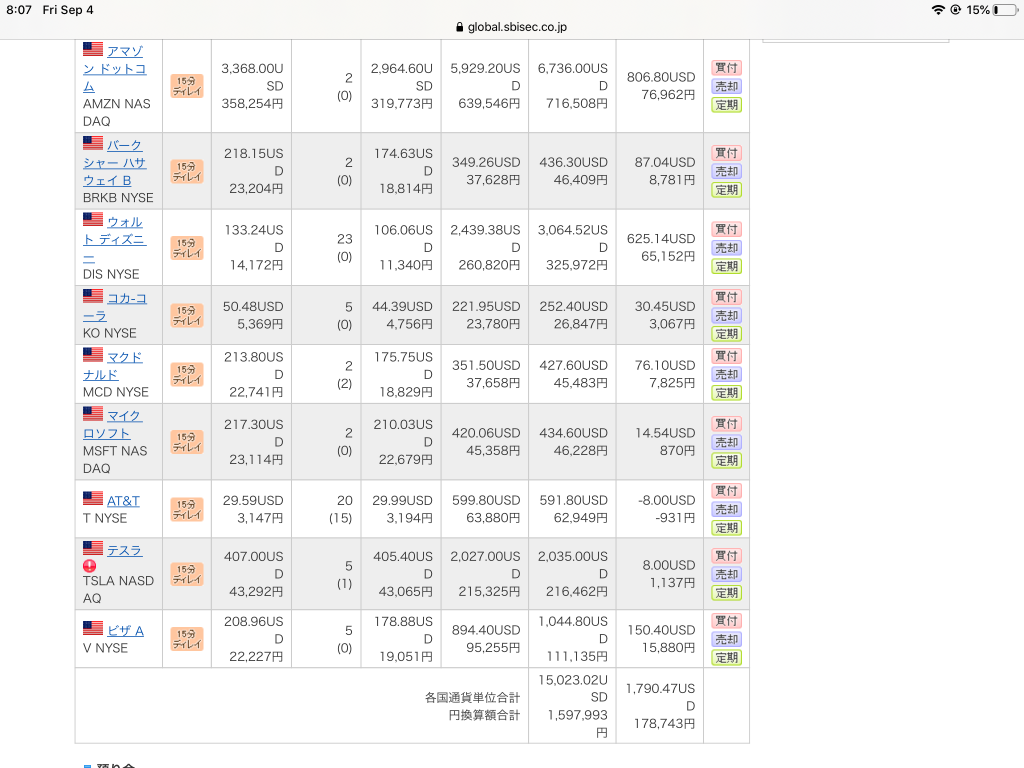Open the Visa A (ビザ A) stock link
This screenshot has height=768, width=1024.
[125, 630]
